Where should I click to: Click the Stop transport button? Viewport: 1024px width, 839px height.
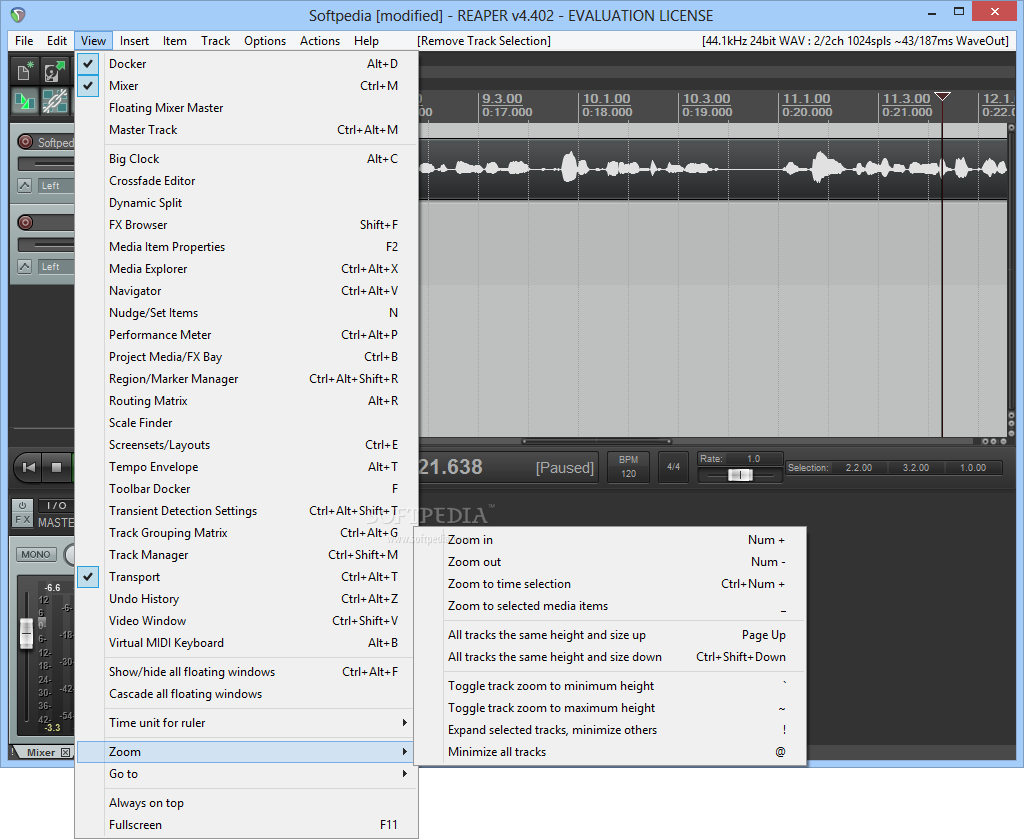click(x=56, y=467)
